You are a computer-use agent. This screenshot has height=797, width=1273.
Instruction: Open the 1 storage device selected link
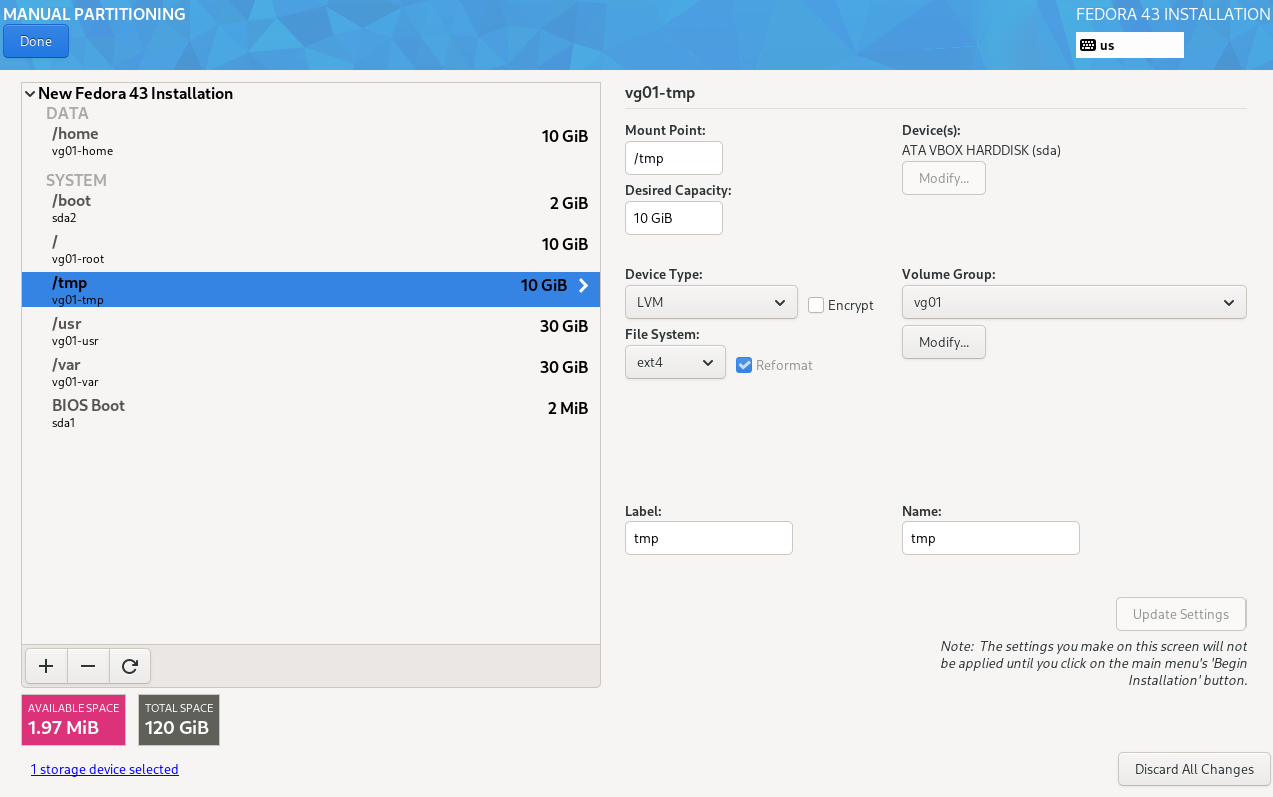104,769
